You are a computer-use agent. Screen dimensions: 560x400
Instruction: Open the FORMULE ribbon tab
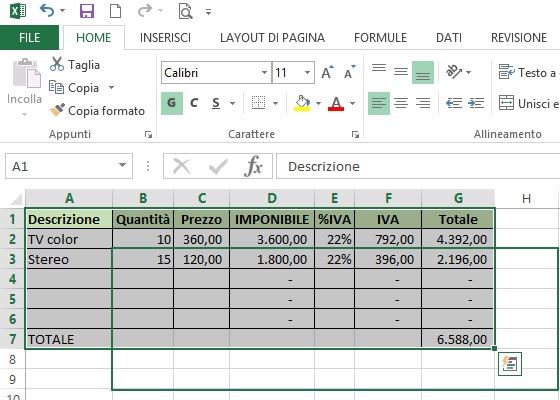(380, 38)
